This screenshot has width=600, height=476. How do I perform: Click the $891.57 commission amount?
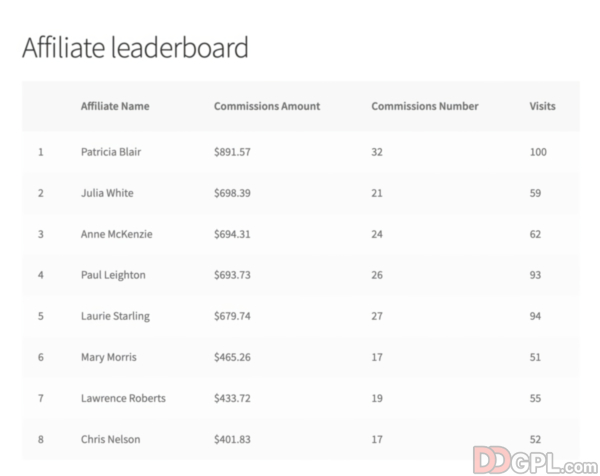pyautogui.click(x=235, y=152)
